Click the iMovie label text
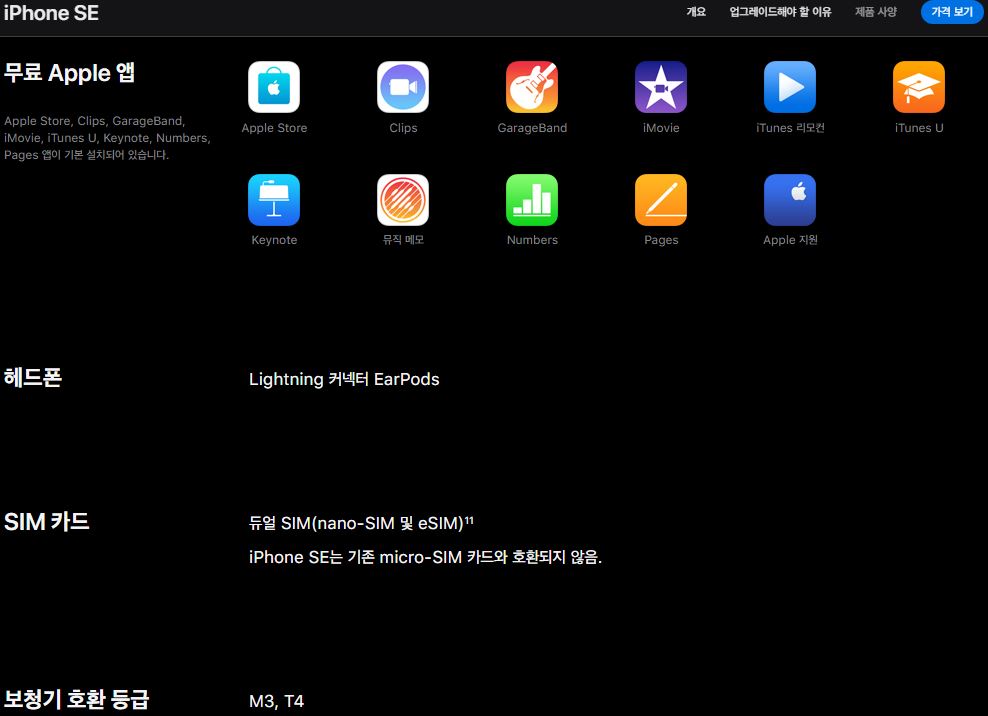Viewport: 988px width, 716px height. (x=661, y=128)
